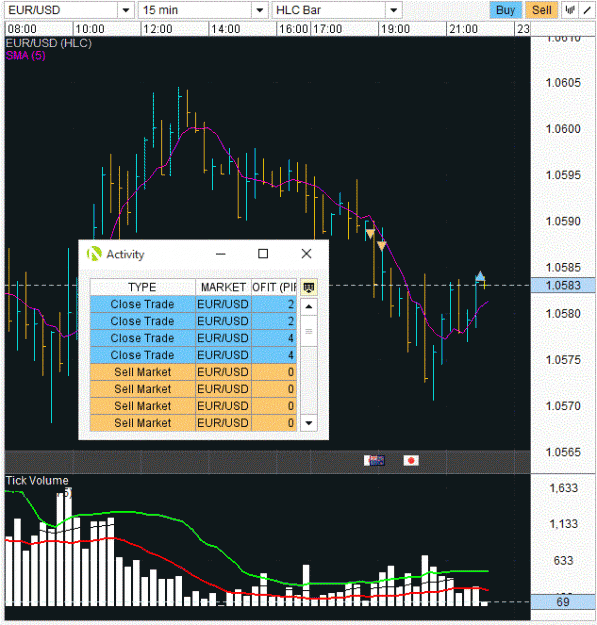This screenshot has height=625, width=597.
Task: Click the 17:00 time axis label
Action: (327, 29)
